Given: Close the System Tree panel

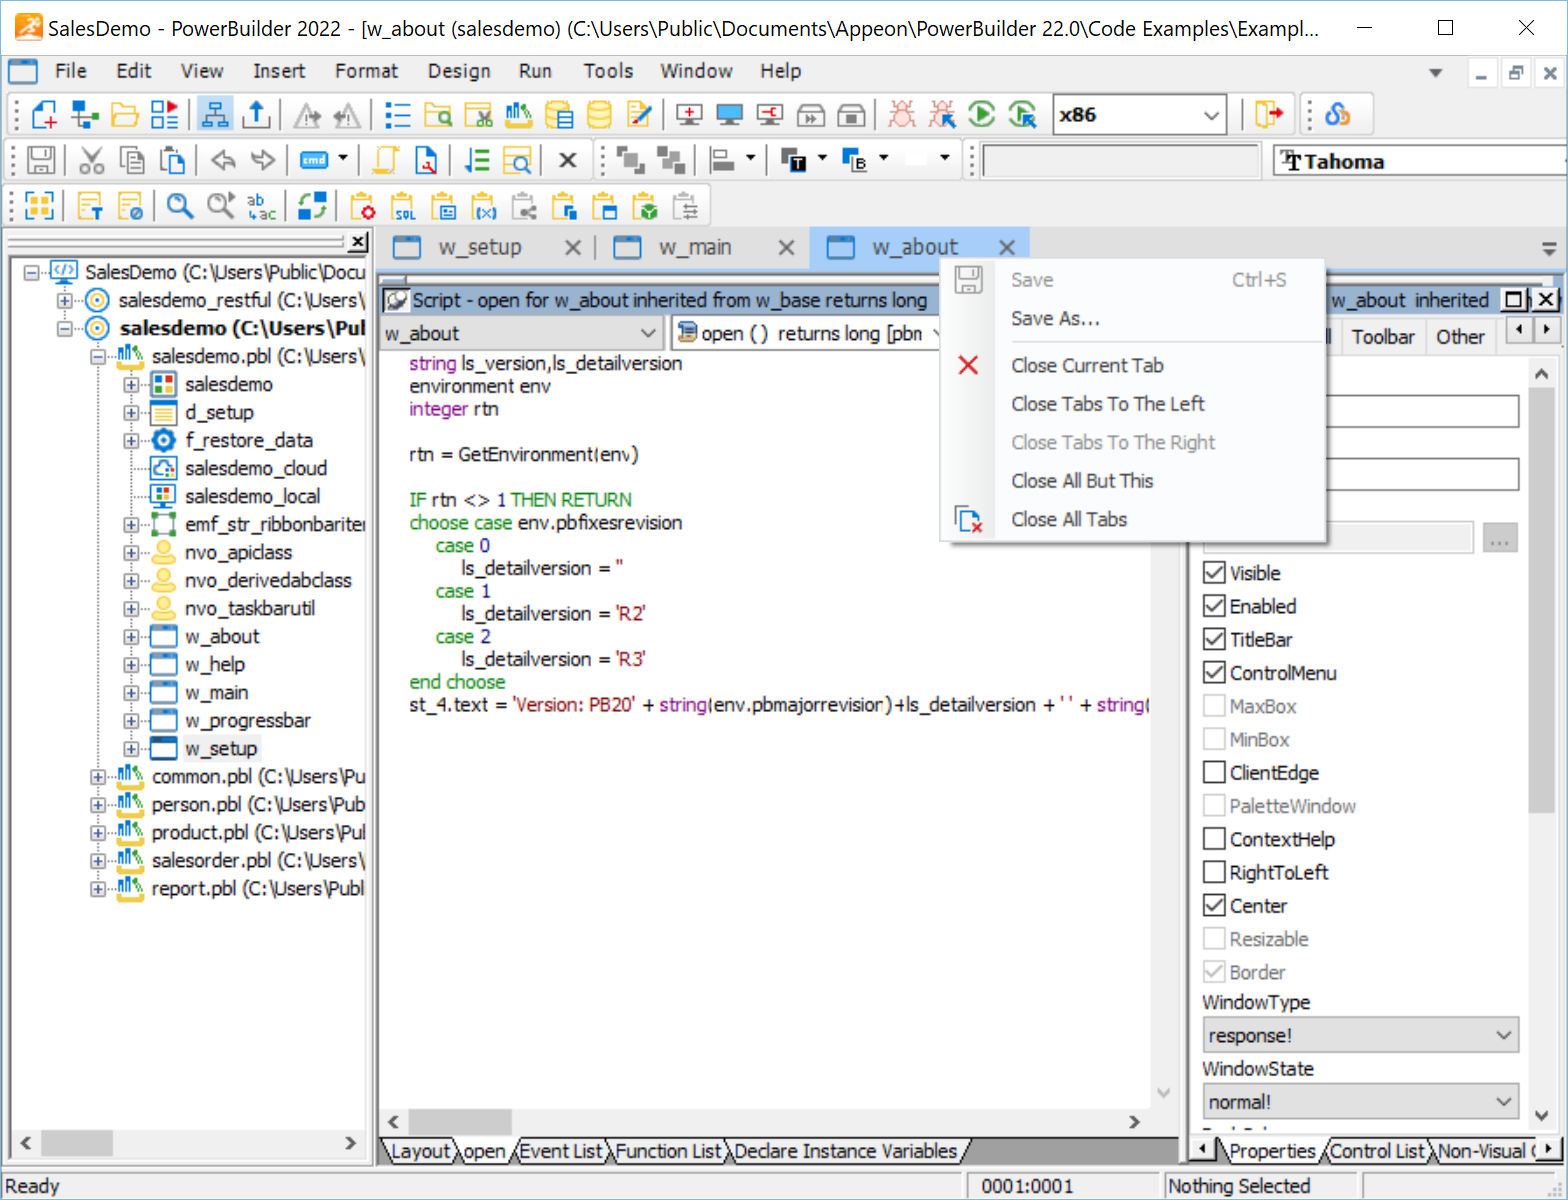Looking at the screenshot, I should 358,241.
